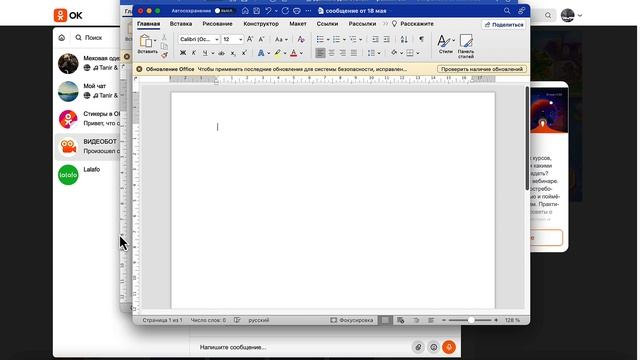Select Web Layout view in status bar

click(401, 320)
